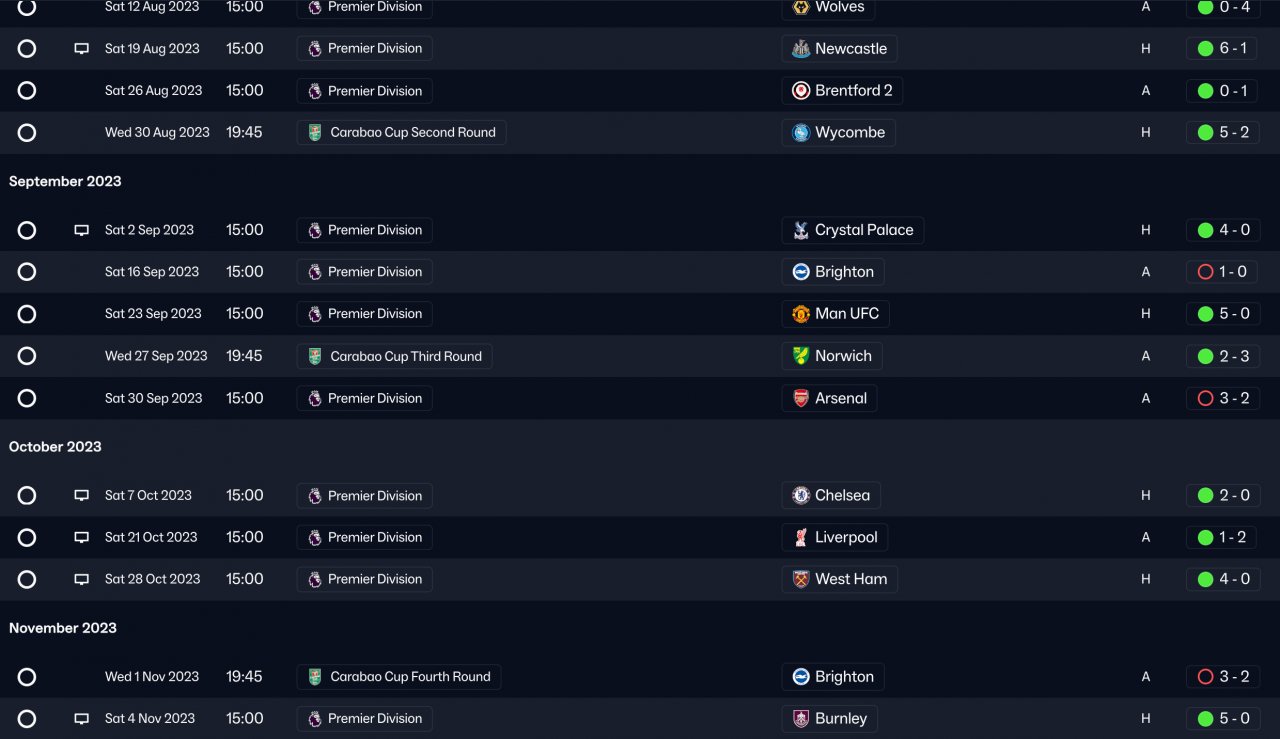
Task: Open the Carabao Cup Fourth Round competition
Action: [x=410, y=677]
